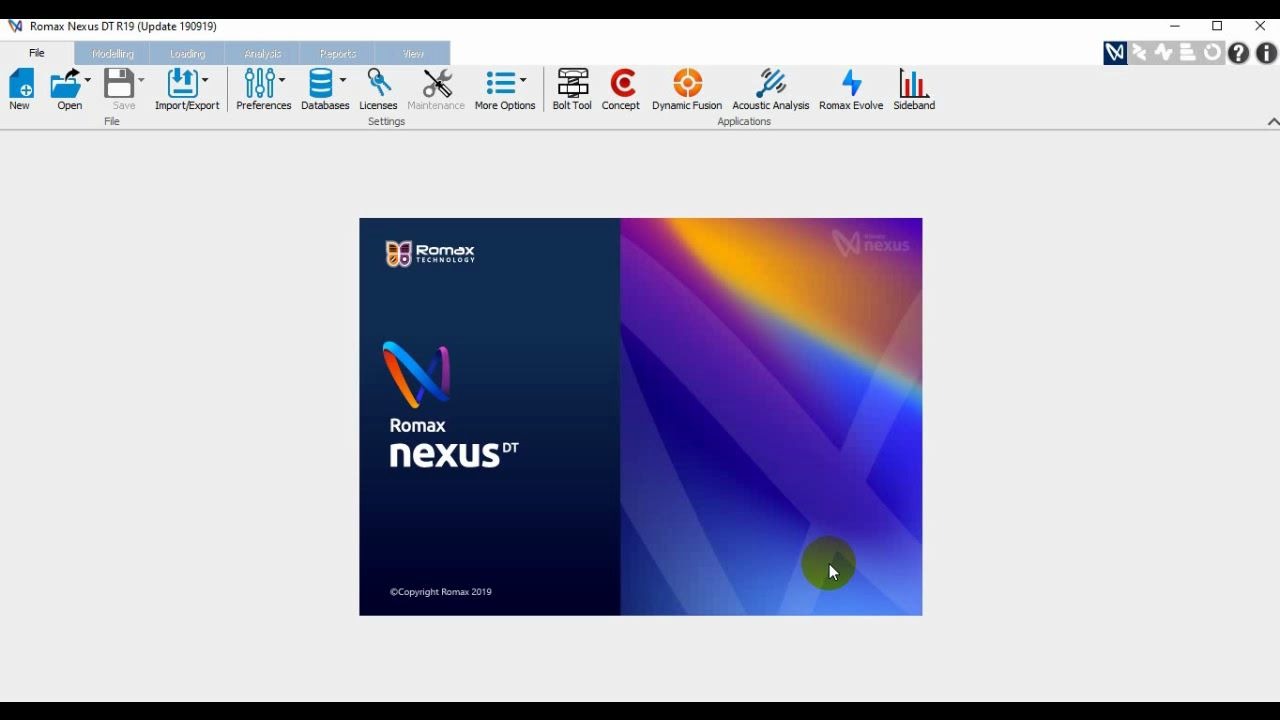Switch to the Loading ribbon tab
This screenshot has height=720, width=1280.
point(187,53)
